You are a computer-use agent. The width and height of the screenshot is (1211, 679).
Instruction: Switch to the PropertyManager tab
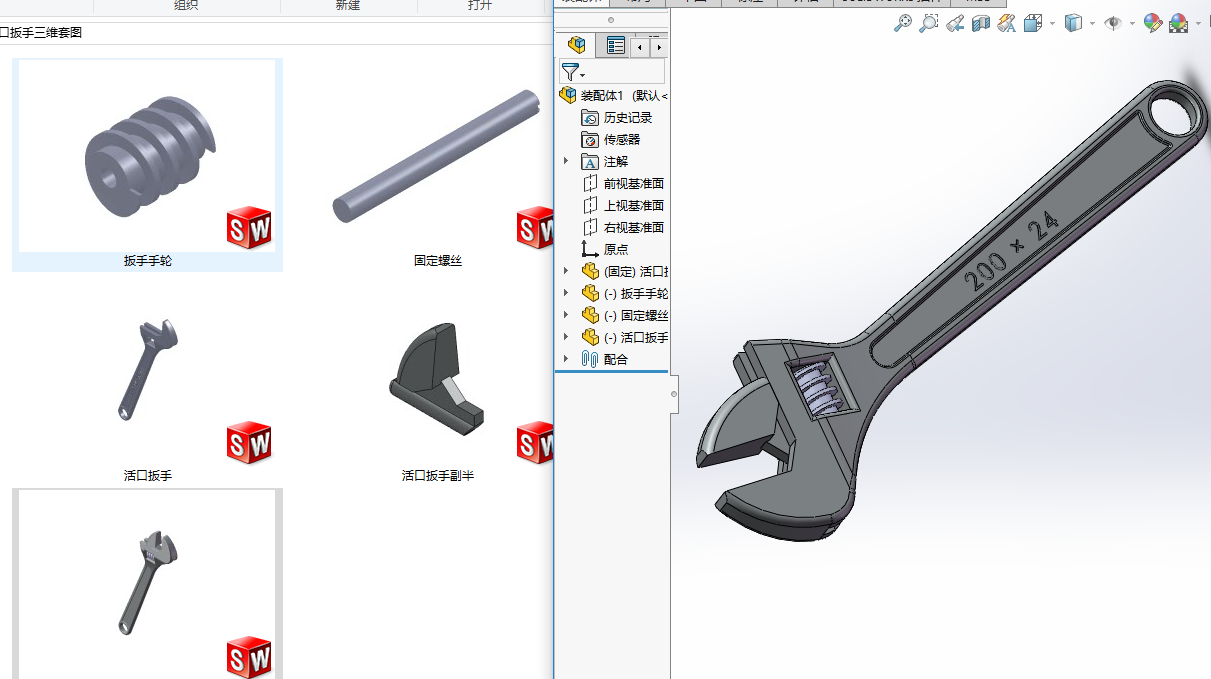pyautogui.click(x=616, y=45)
